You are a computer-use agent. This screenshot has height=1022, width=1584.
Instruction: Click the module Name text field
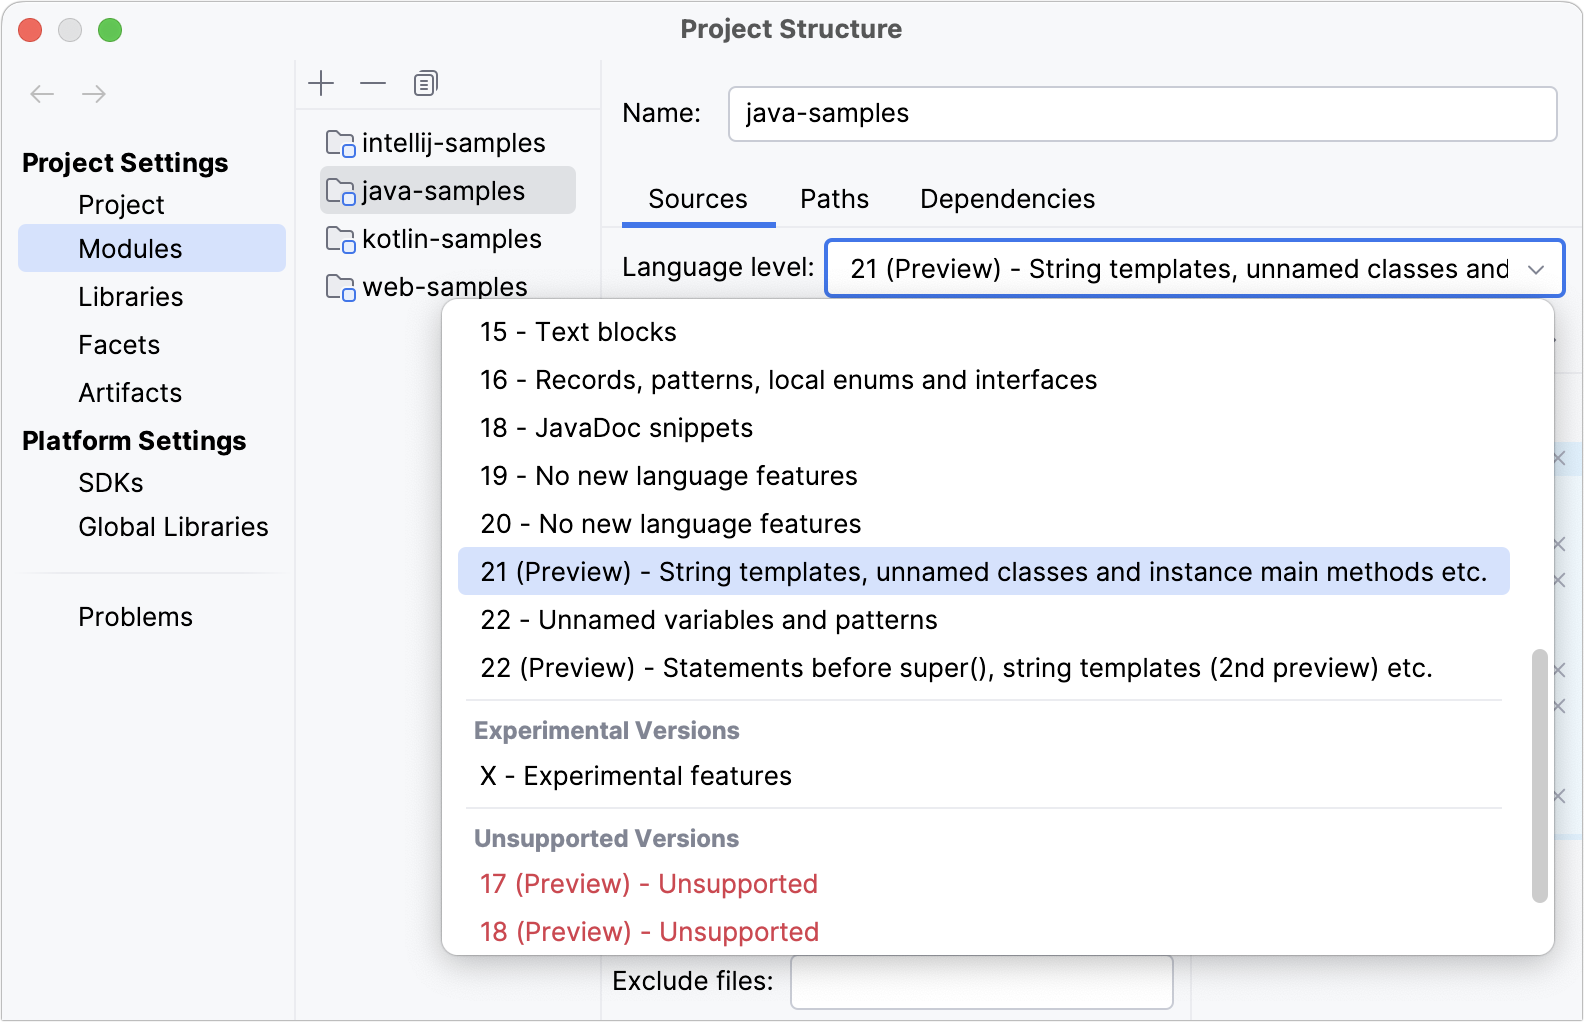coord(1142,114)
